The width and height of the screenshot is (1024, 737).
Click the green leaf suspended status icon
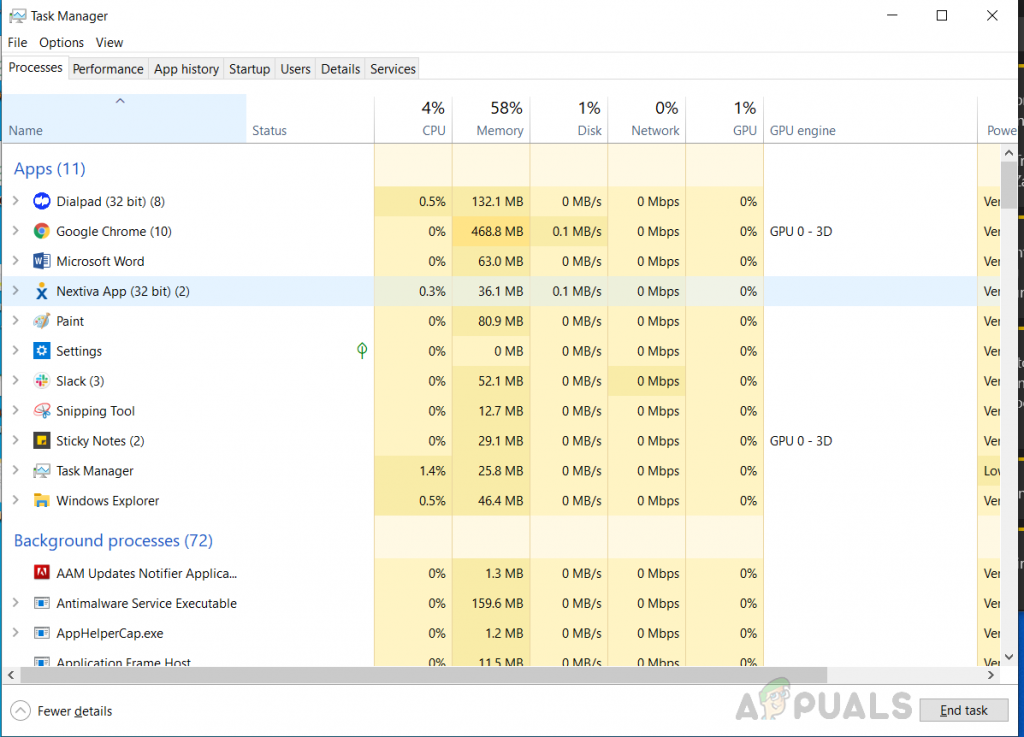coord(362,351)
